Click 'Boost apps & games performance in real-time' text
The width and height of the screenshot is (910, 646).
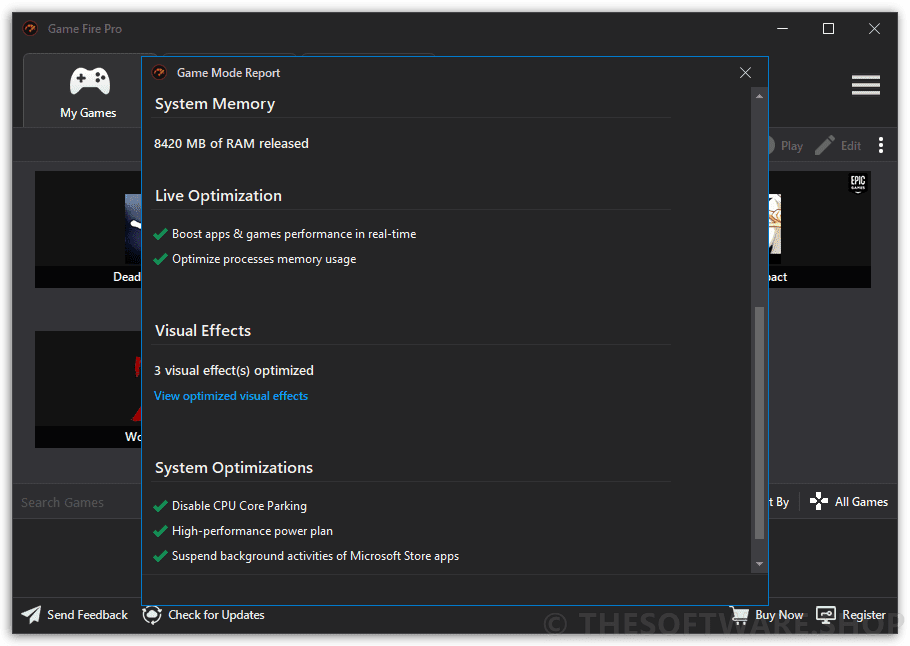tap(294, 234)
